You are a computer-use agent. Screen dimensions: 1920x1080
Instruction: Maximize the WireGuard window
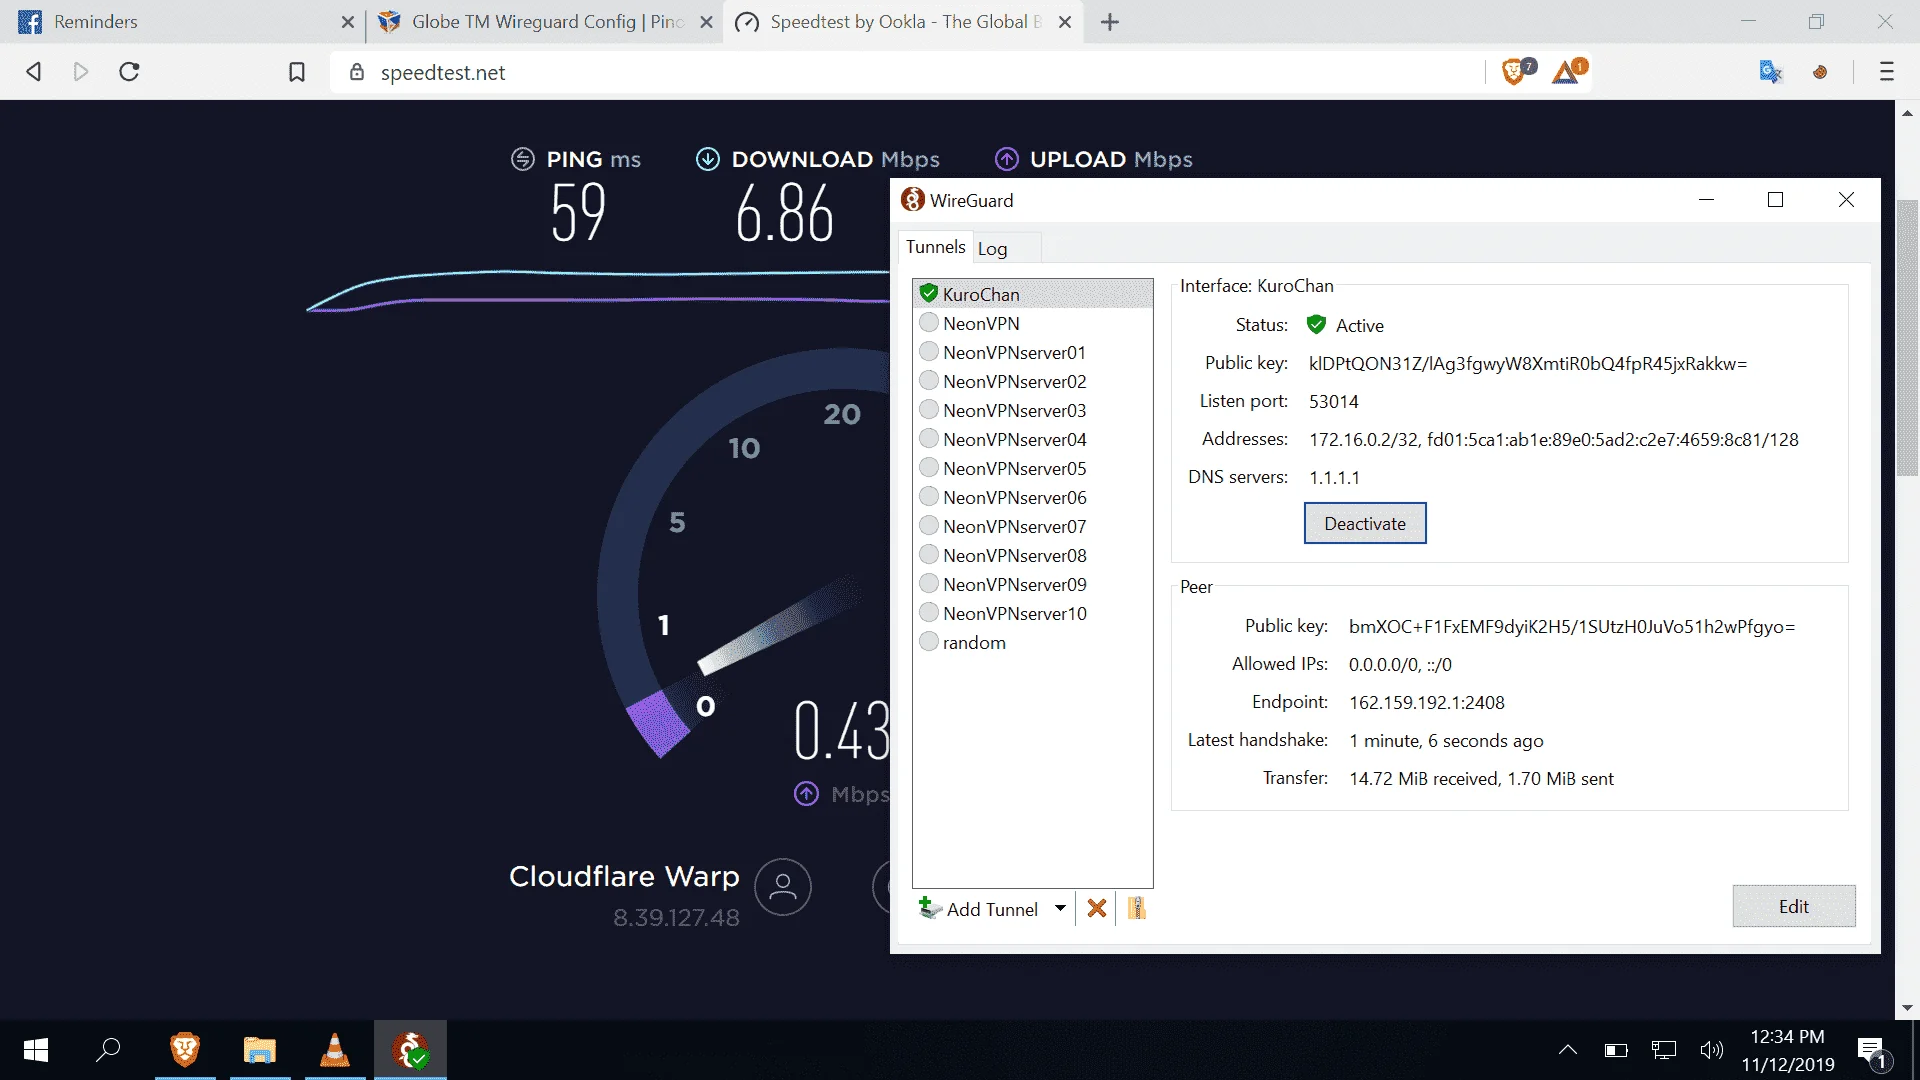click(1776, 200)
